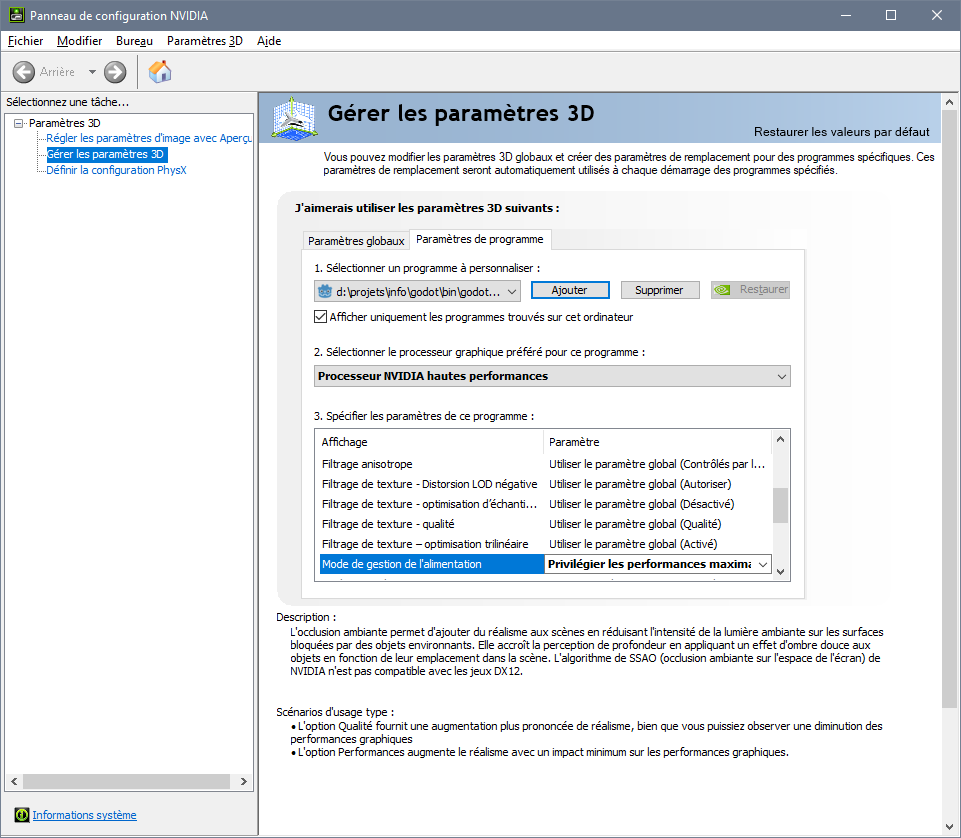
Task: Go back with the Arrière arrow icon
Action: pyautogui.click(x=23, y=72)
